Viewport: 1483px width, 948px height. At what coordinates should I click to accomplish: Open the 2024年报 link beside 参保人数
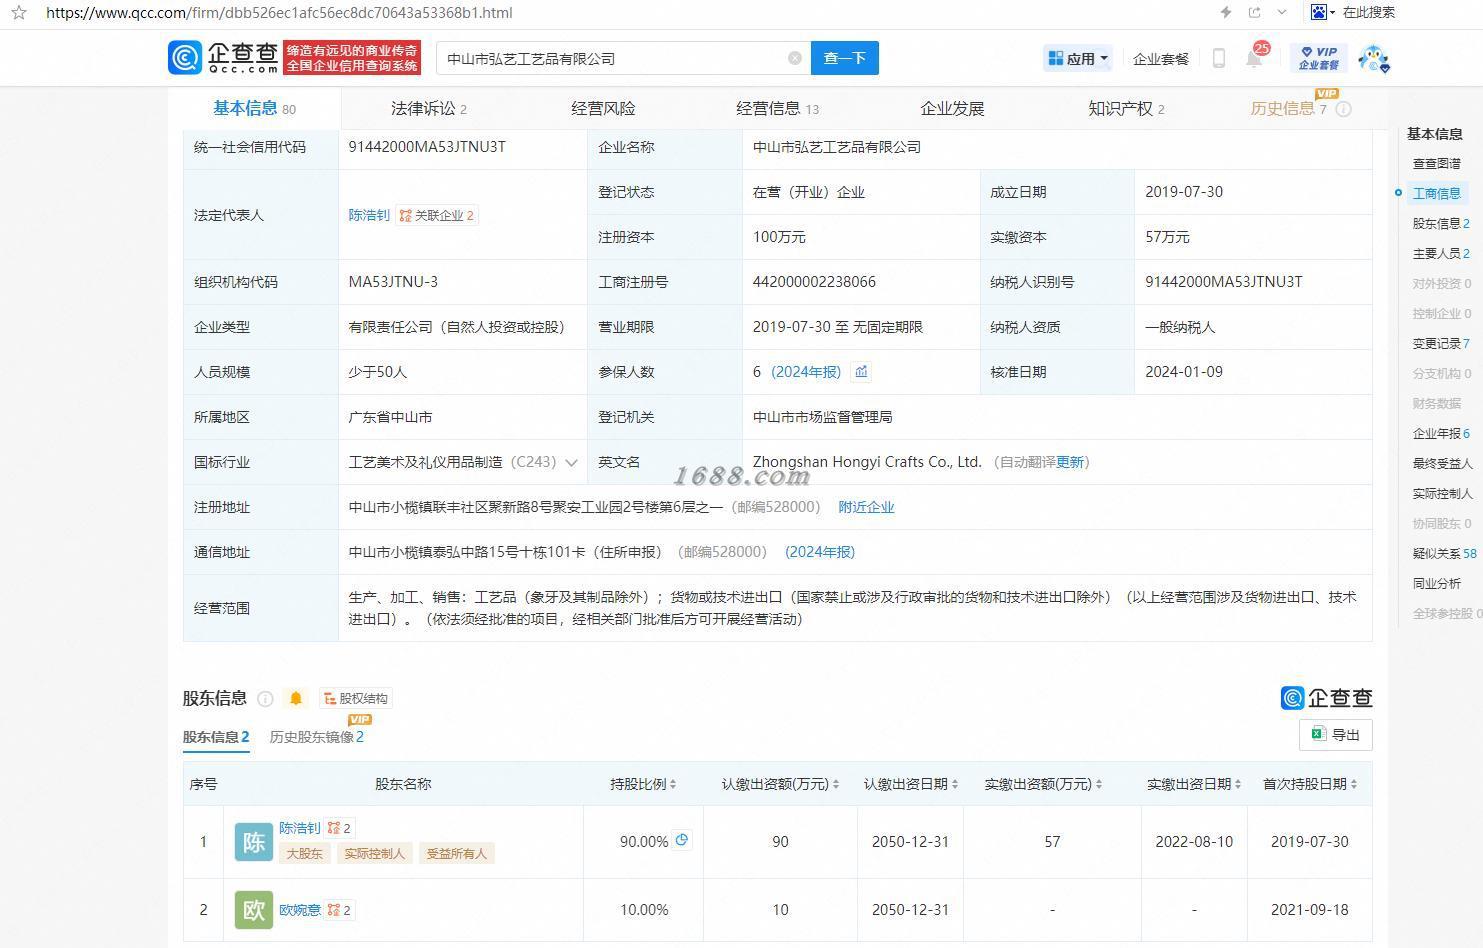pyautogui.click(x=806, y=372)
